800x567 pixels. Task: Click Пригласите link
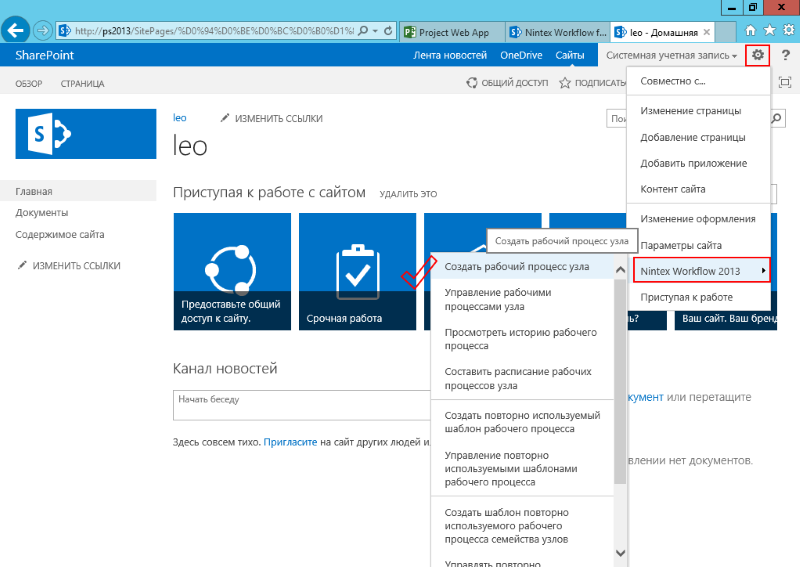click(x=290, y=442)
